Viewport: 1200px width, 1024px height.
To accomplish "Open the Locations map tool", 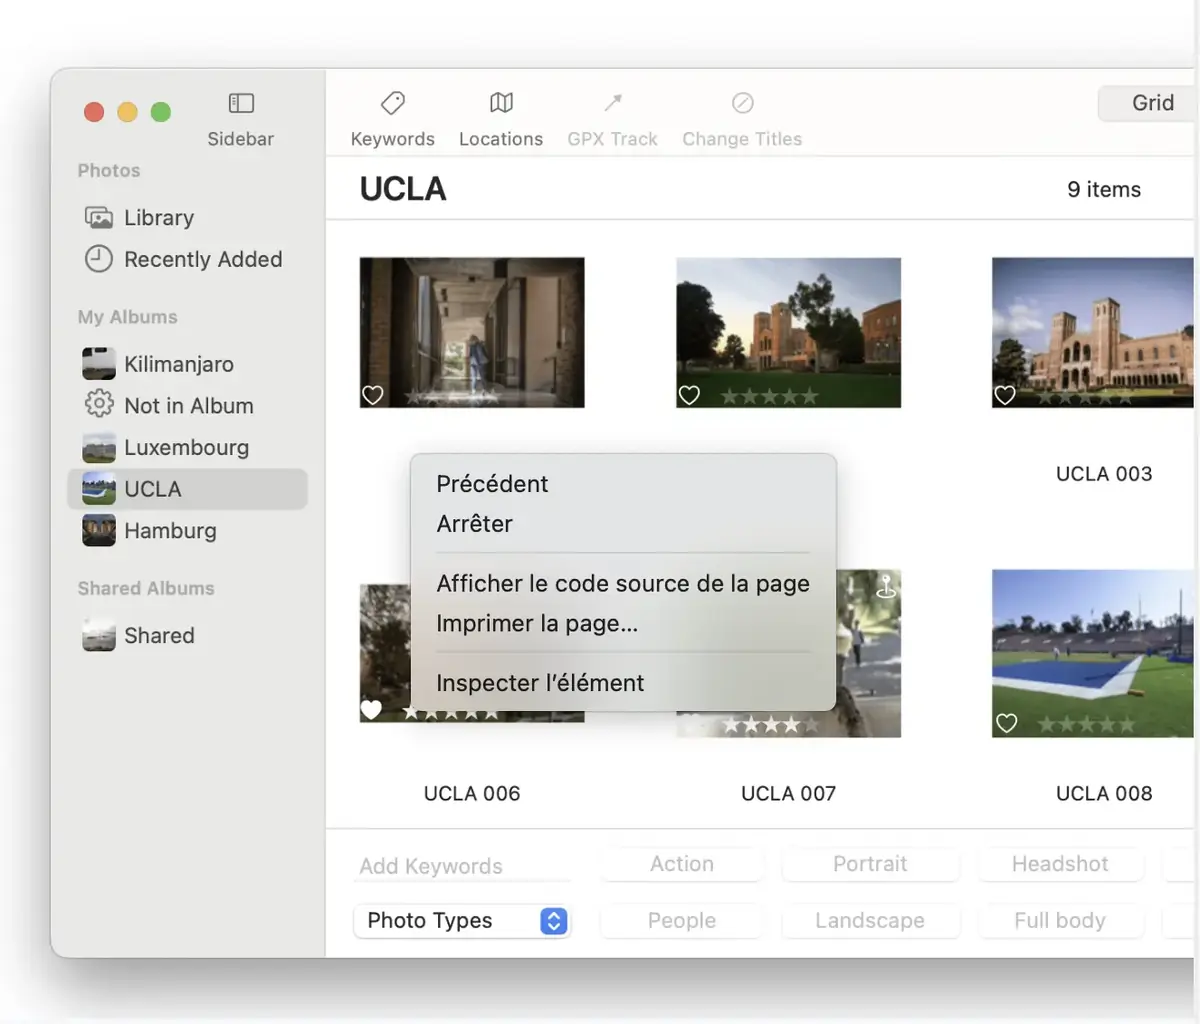I will tap(501, 103).
